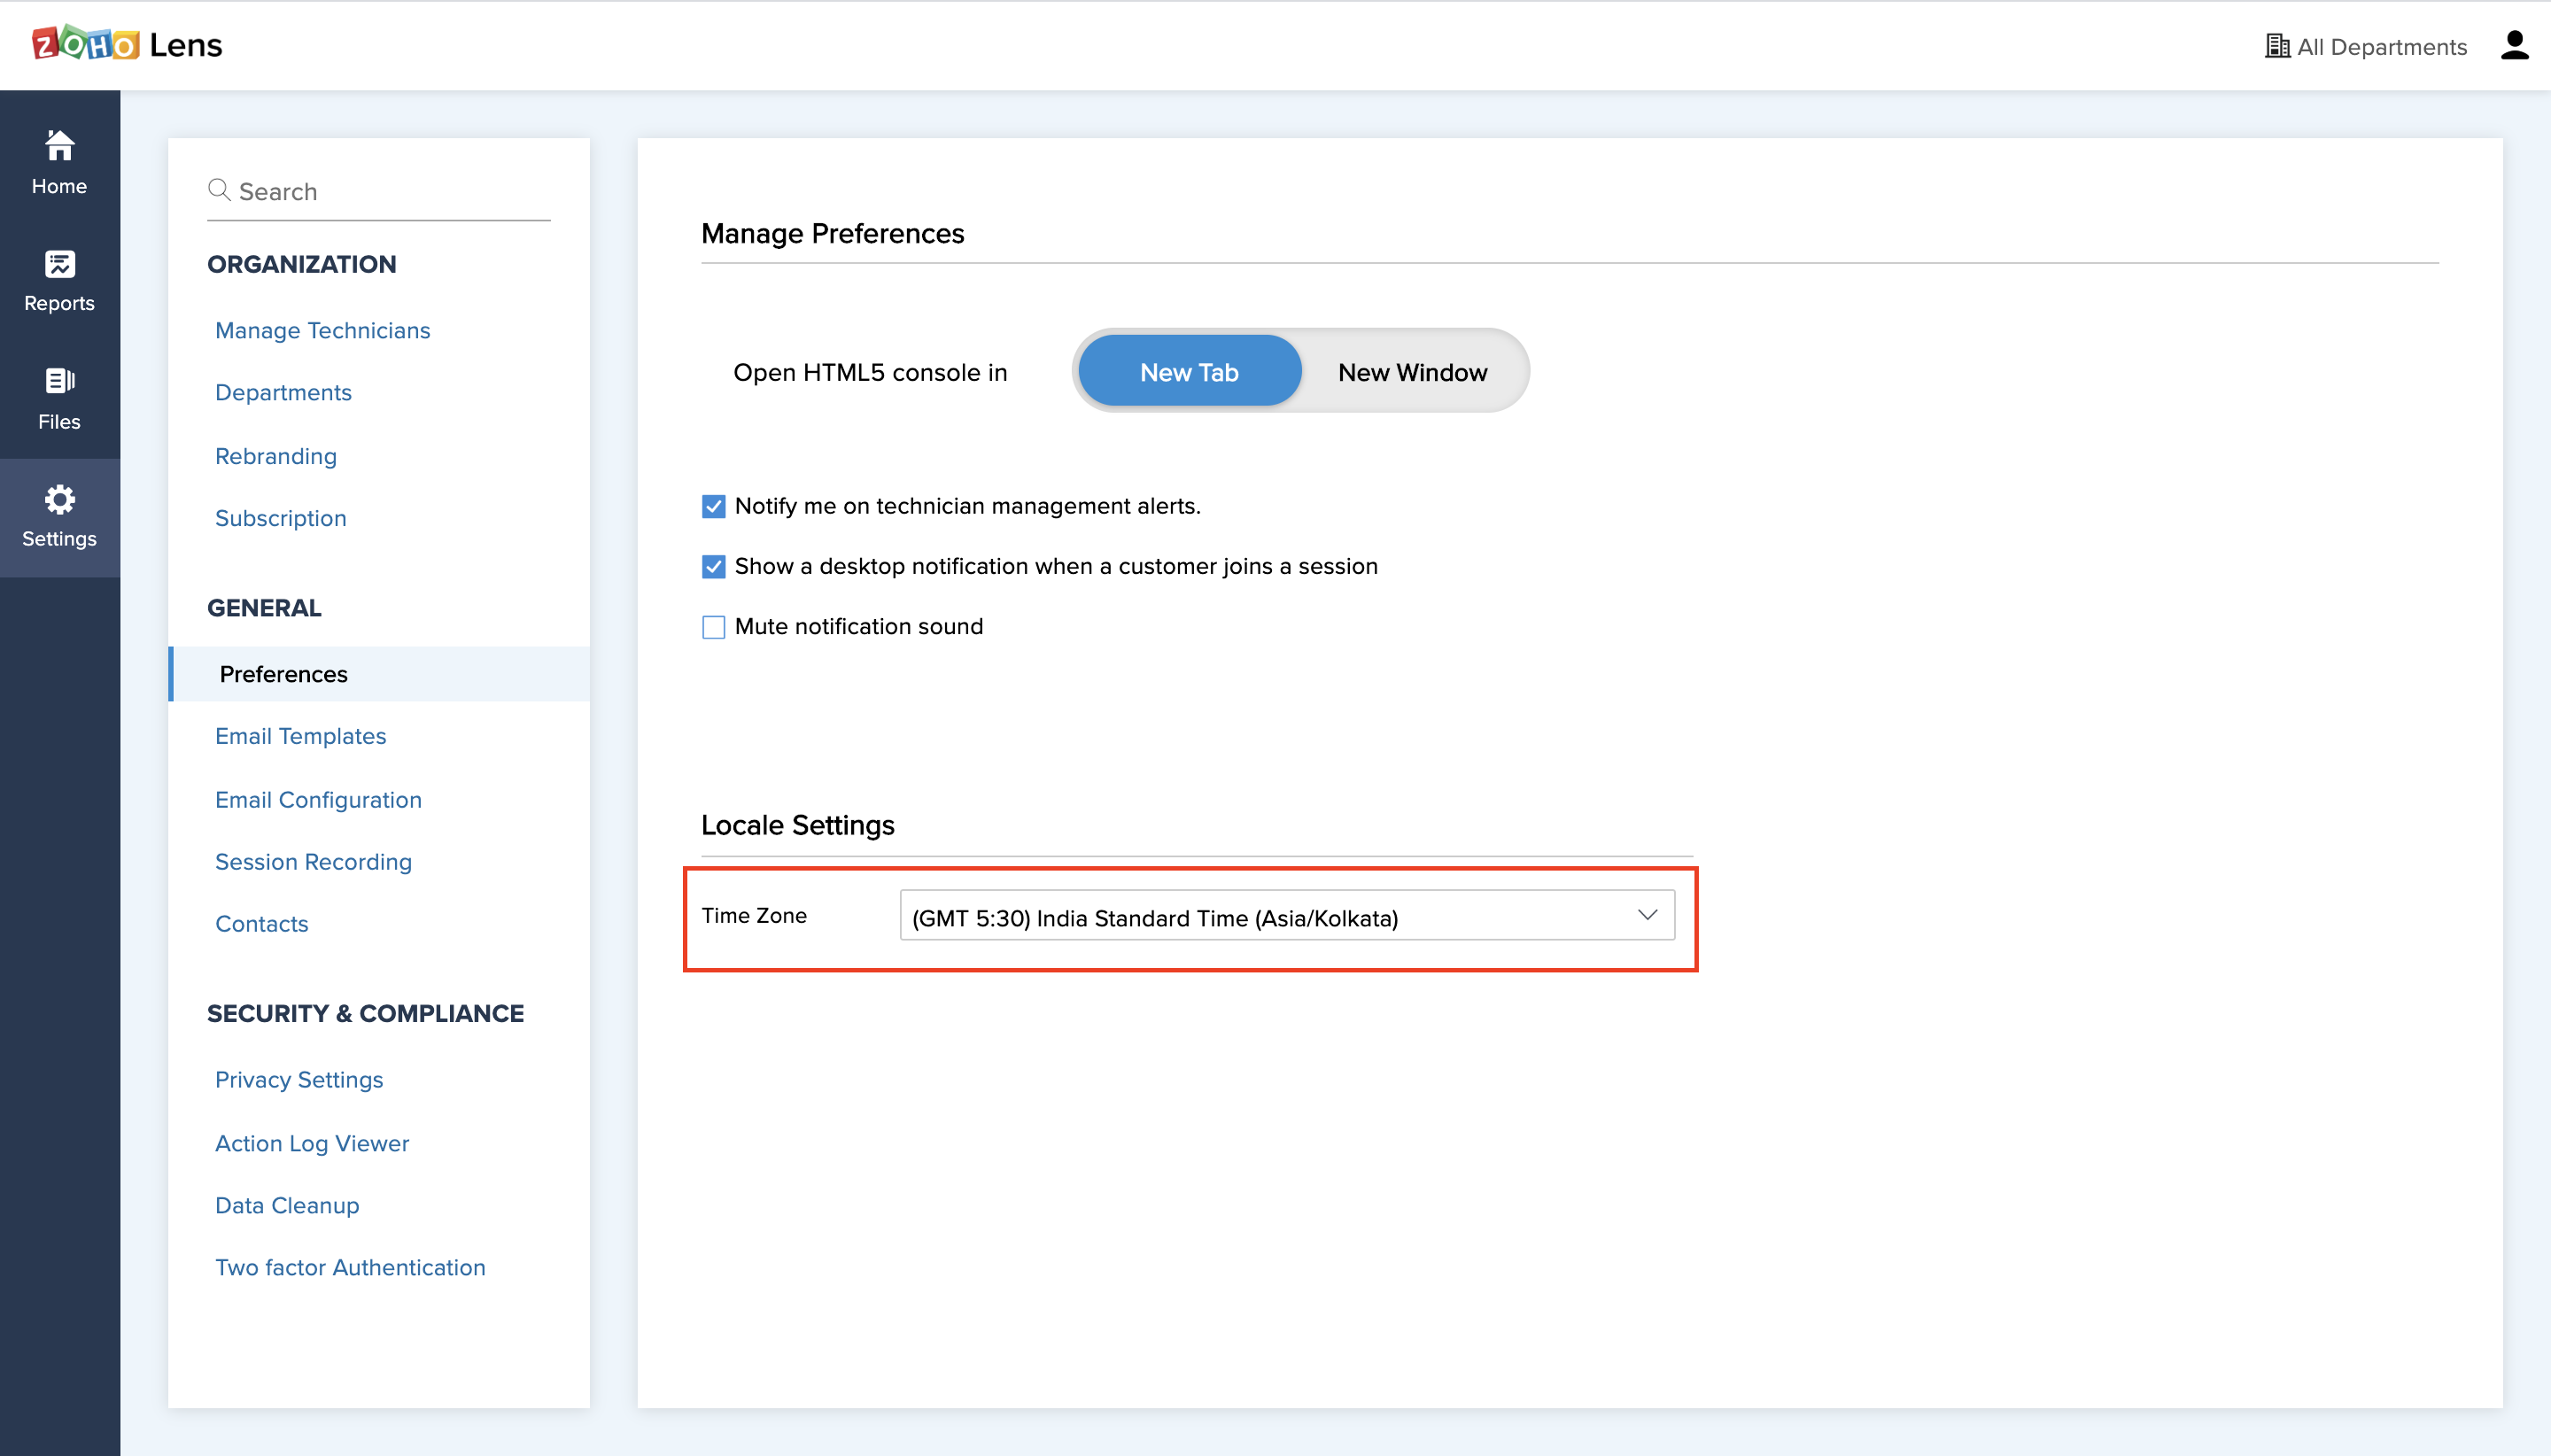Uncheck technician management alerts notification
This screenshot has height=1456, width=2551.
tap(713, 506)
